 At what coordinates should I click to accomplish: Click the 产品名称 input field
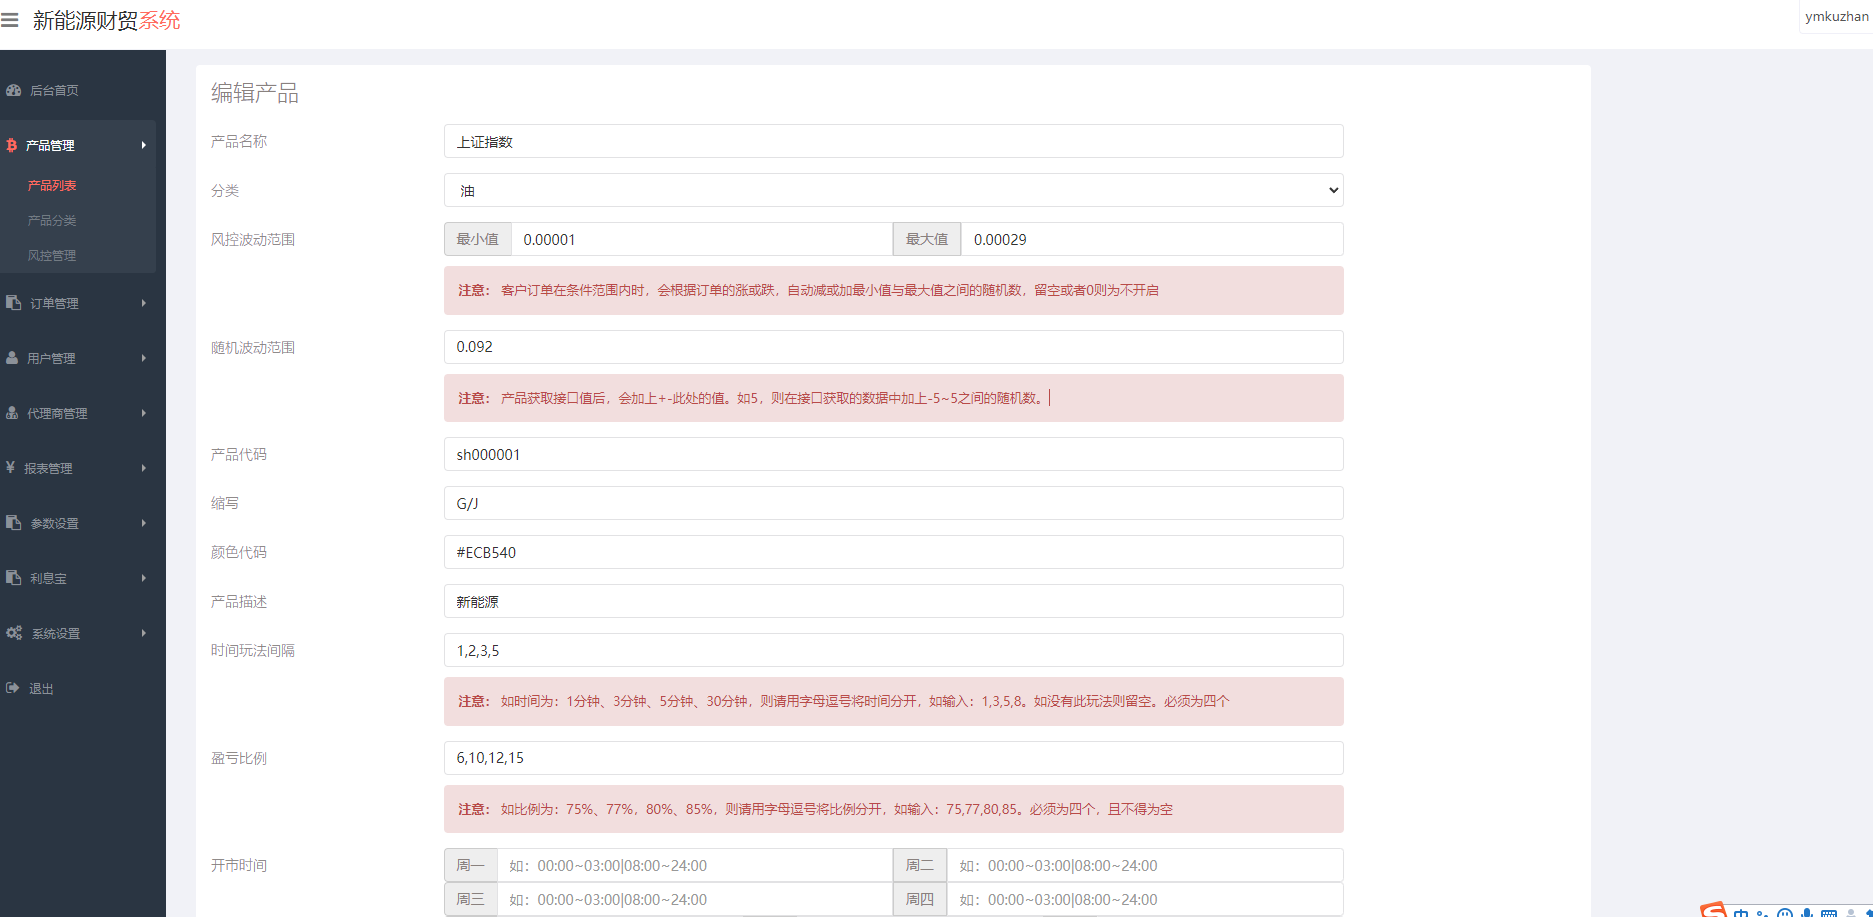click(x=892, y=142)
